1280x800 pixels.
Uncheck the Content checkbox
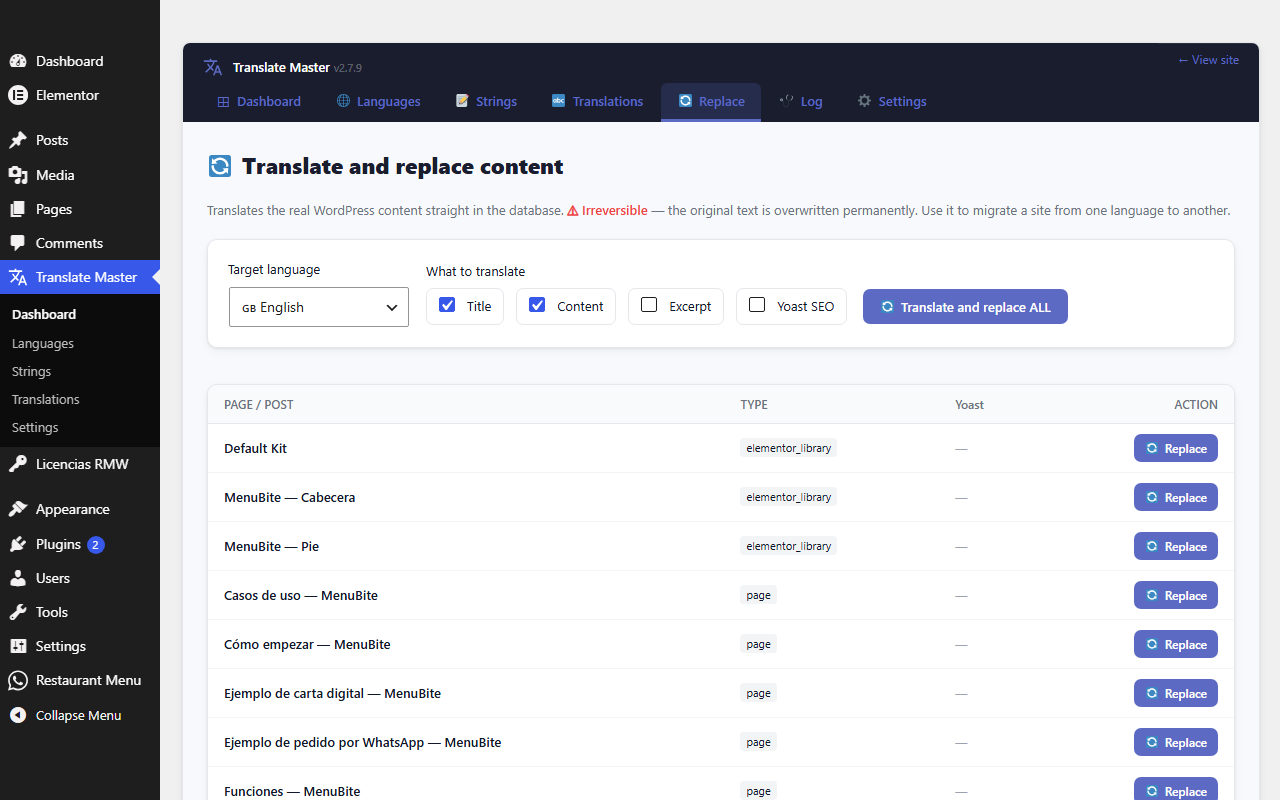[x=537, y=305]
